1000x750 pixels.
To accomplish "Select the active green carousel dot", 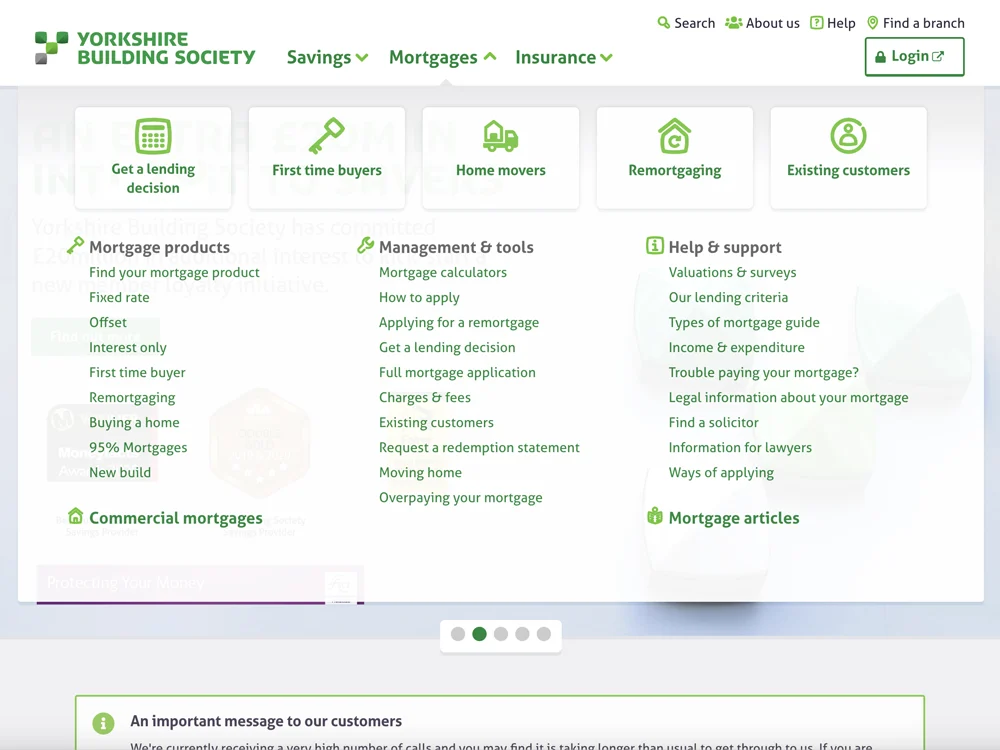I will click(480, 634).
